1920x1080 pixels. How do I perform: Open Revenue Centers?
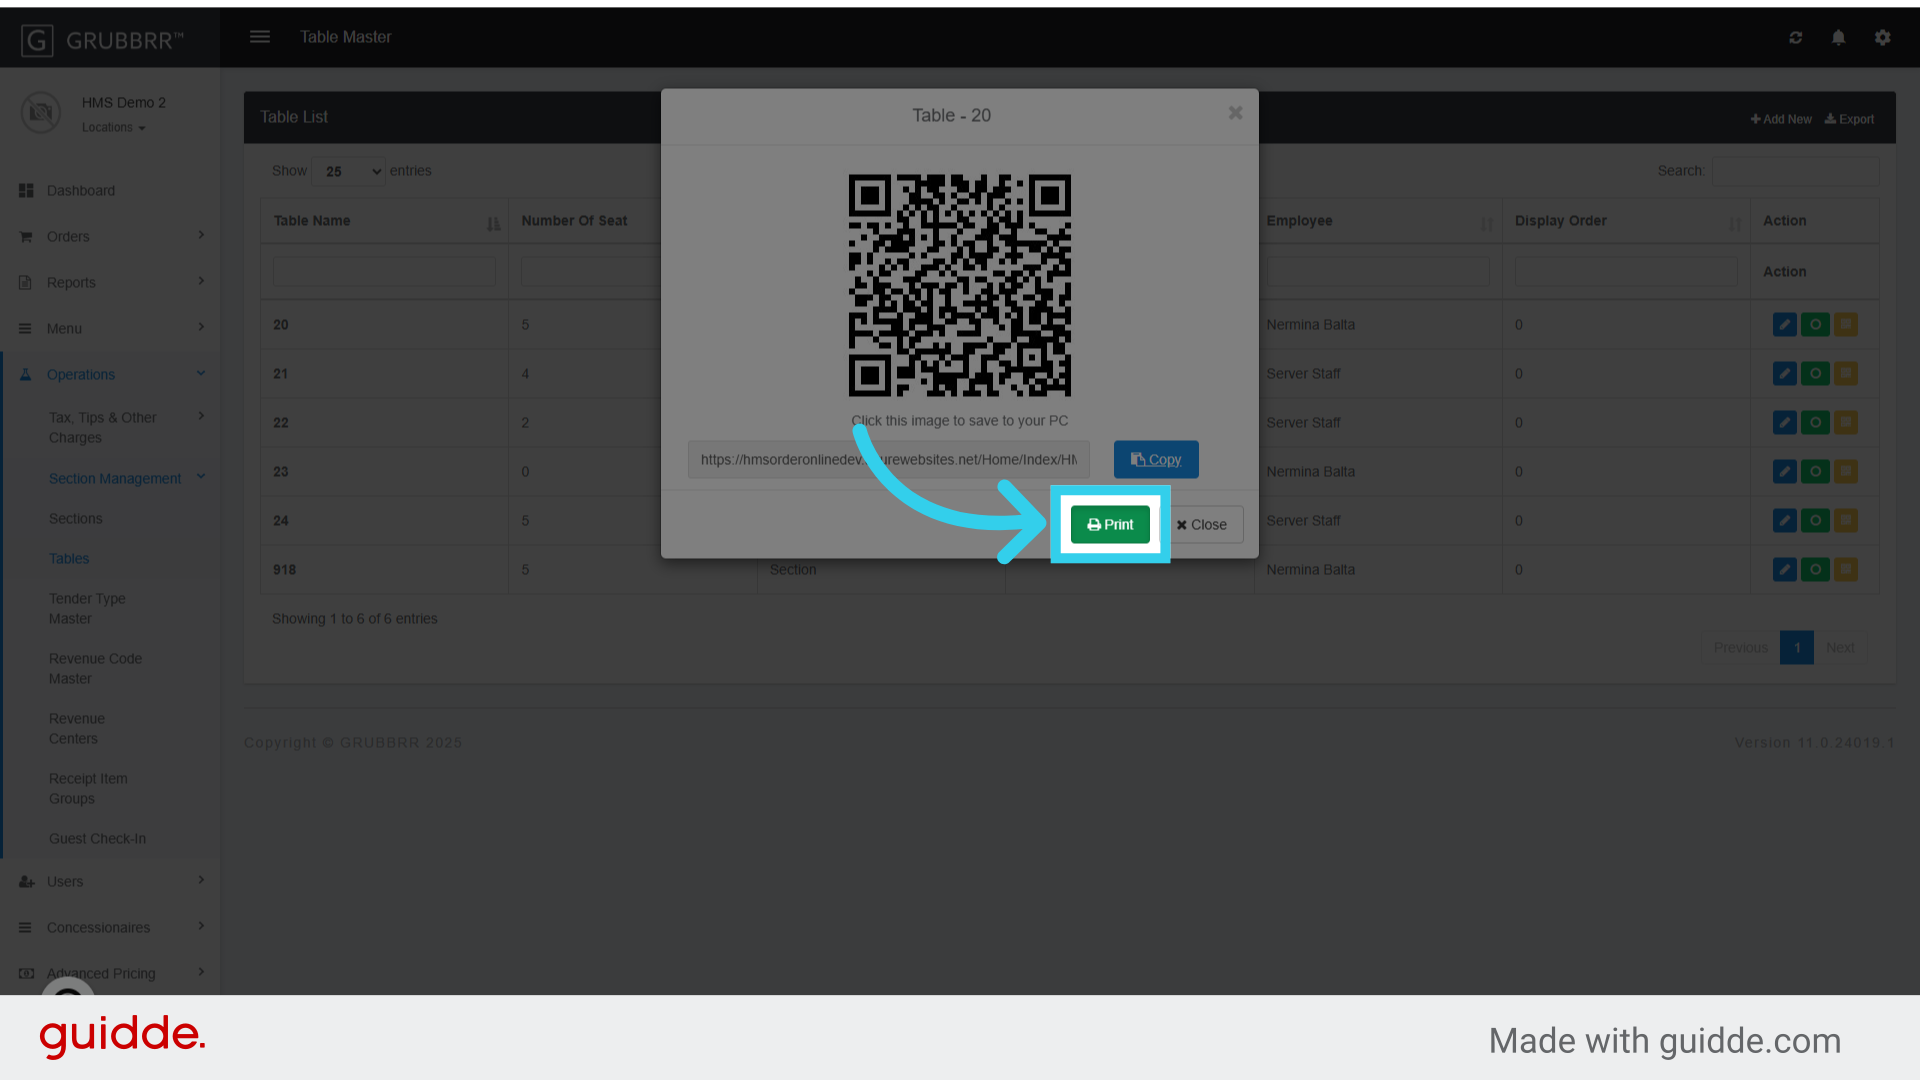coord(76,729)
